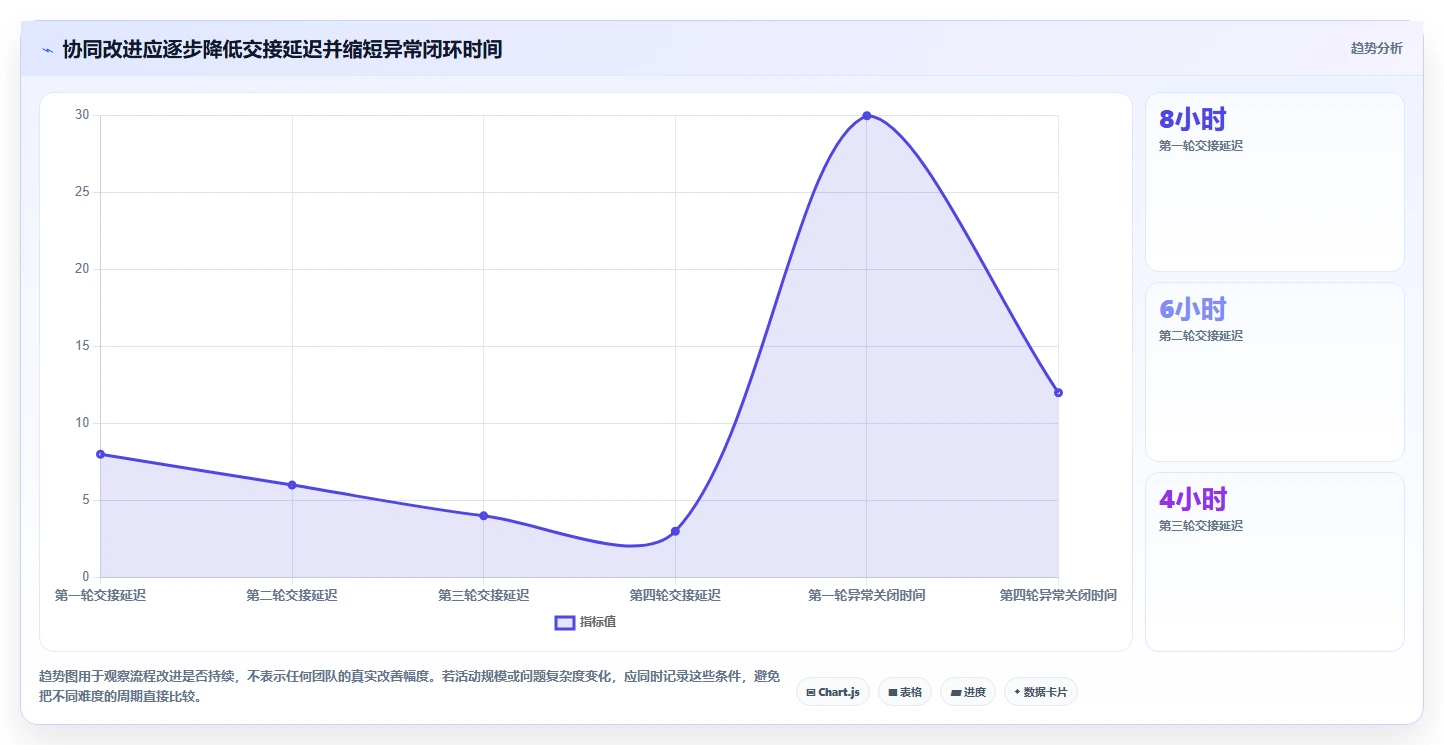Click the data point for 第四轮交接延迟
This screenshot has height=745, width=1444.
pos(675,531)
